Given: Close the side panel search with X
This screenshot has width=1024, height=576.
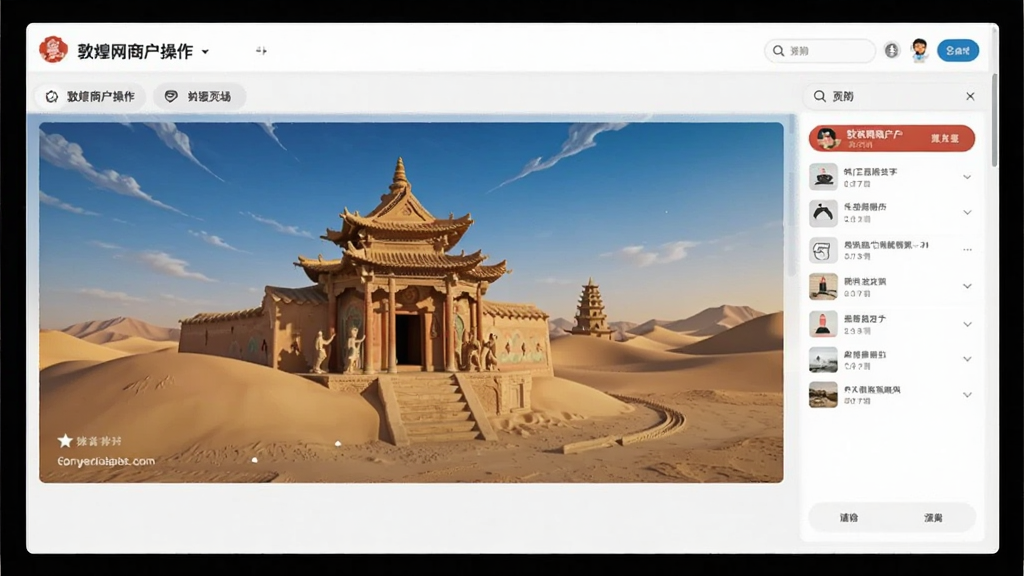Looking at the screenshot, I should [x=970, y=96].
